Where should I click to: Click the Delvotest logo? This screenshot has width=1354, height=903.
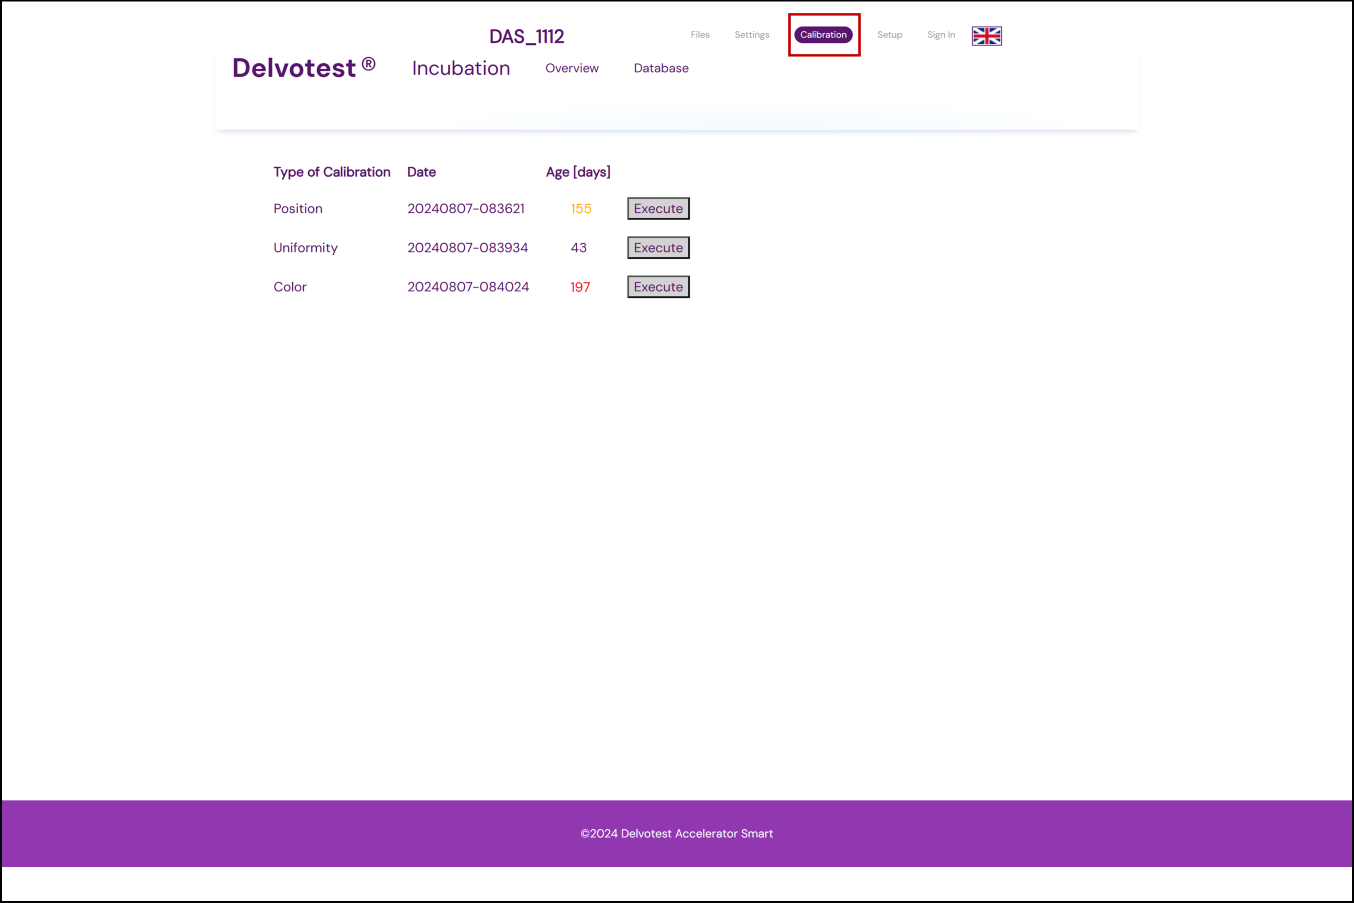303,68
